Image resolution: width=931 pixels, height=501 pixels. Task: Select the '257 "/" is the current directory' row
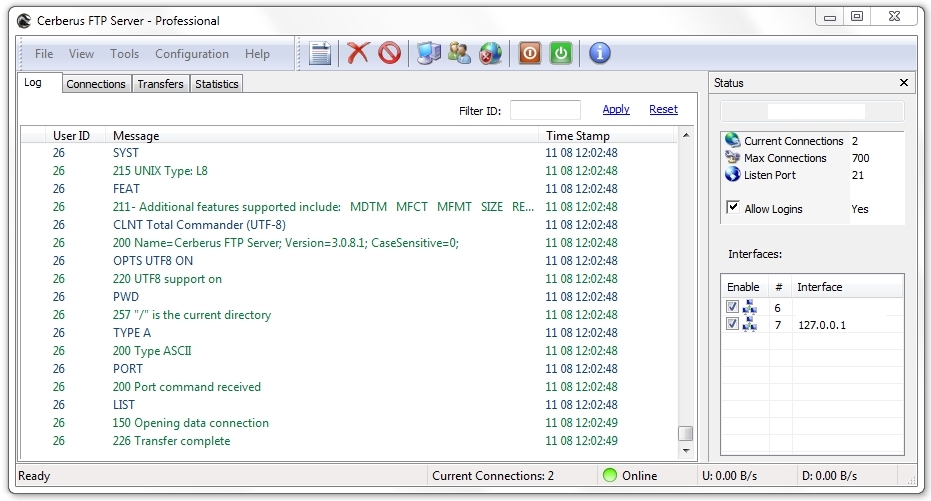[349, 315]
